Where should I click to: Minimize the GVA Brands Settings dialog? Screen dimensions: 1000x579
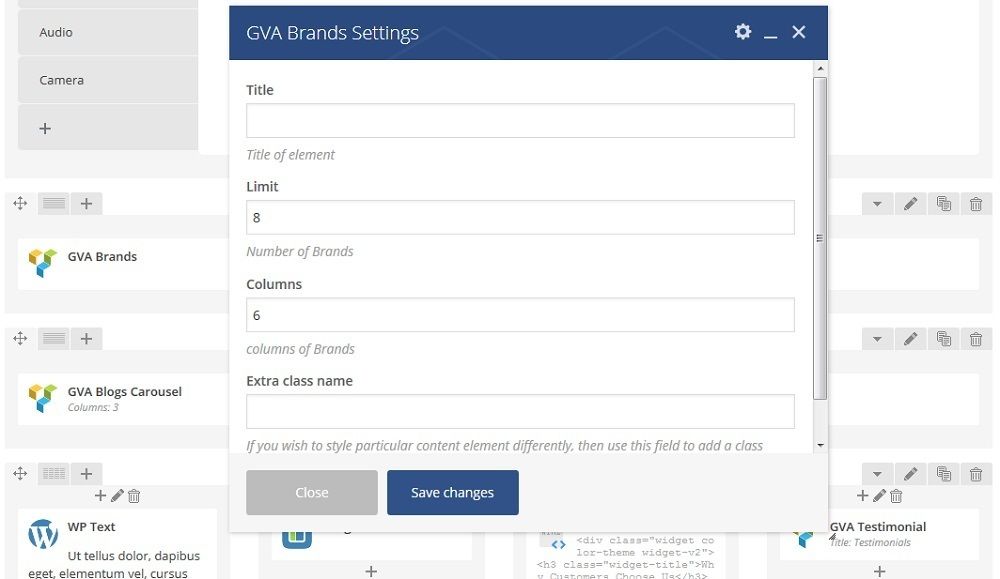pos(770,33)
